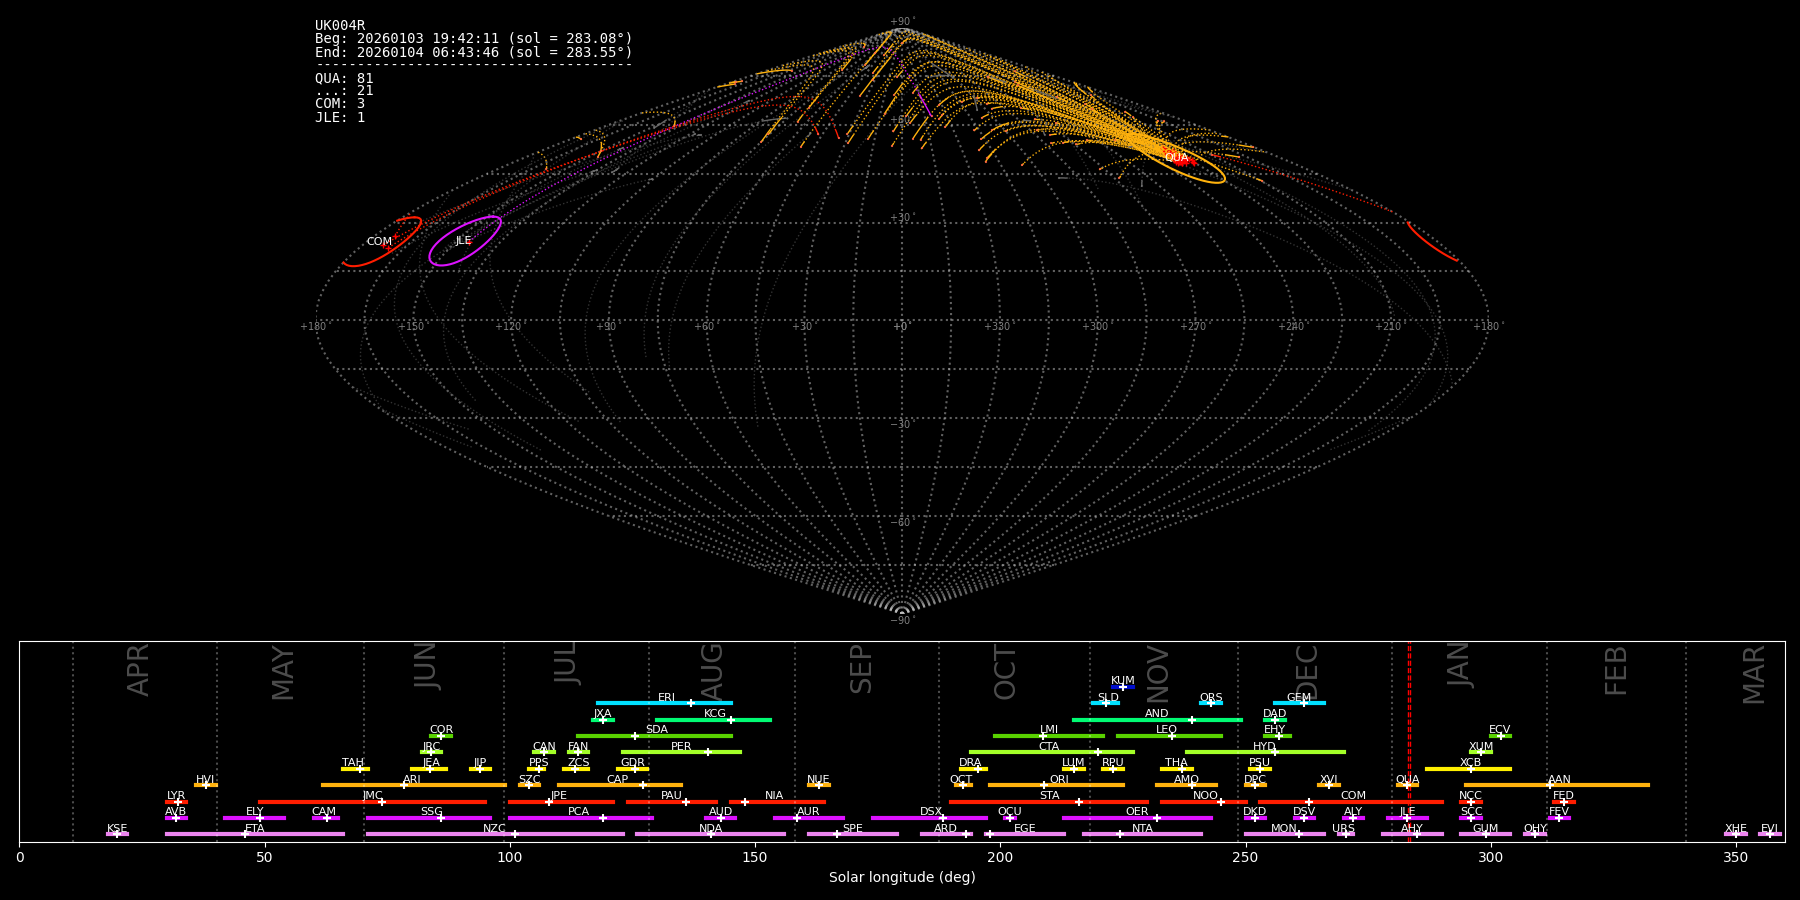Click the white peak cross on PER bar
1800x900 pixels.
[708, 752]
